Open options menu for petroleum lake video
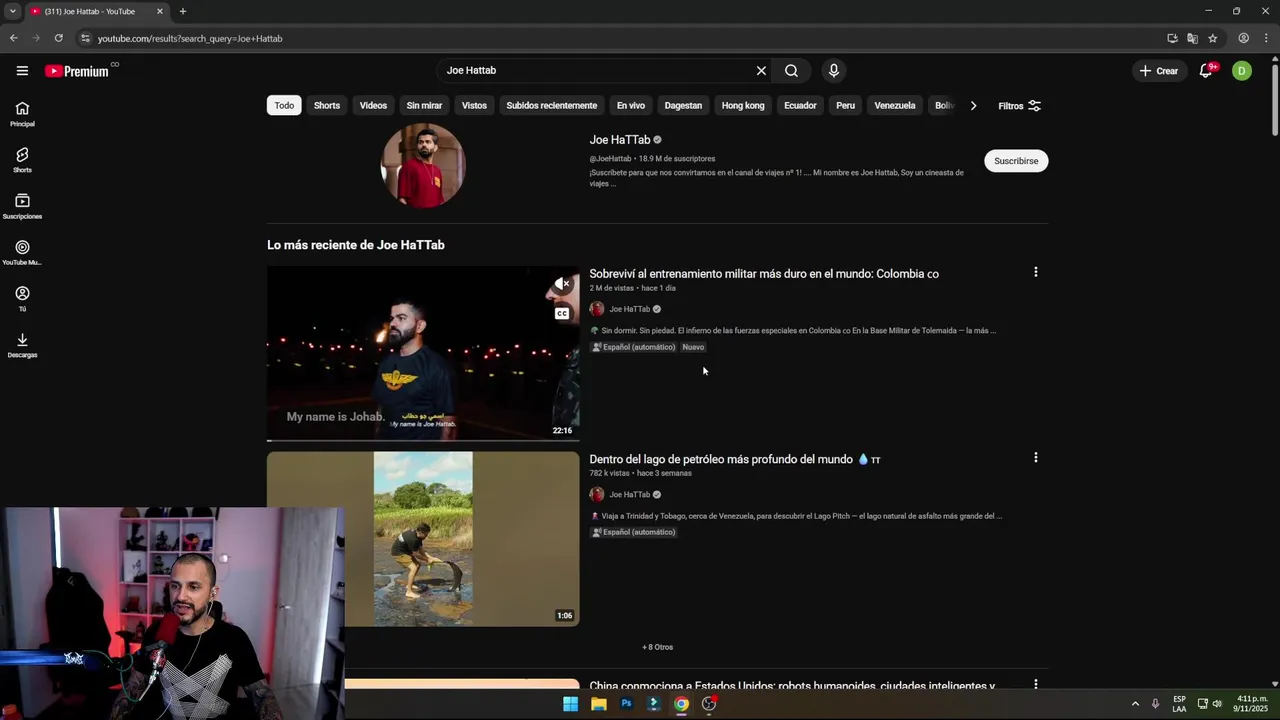Image resolution: width=1280 pixels, height=720 pixels. click(1035, 458)
